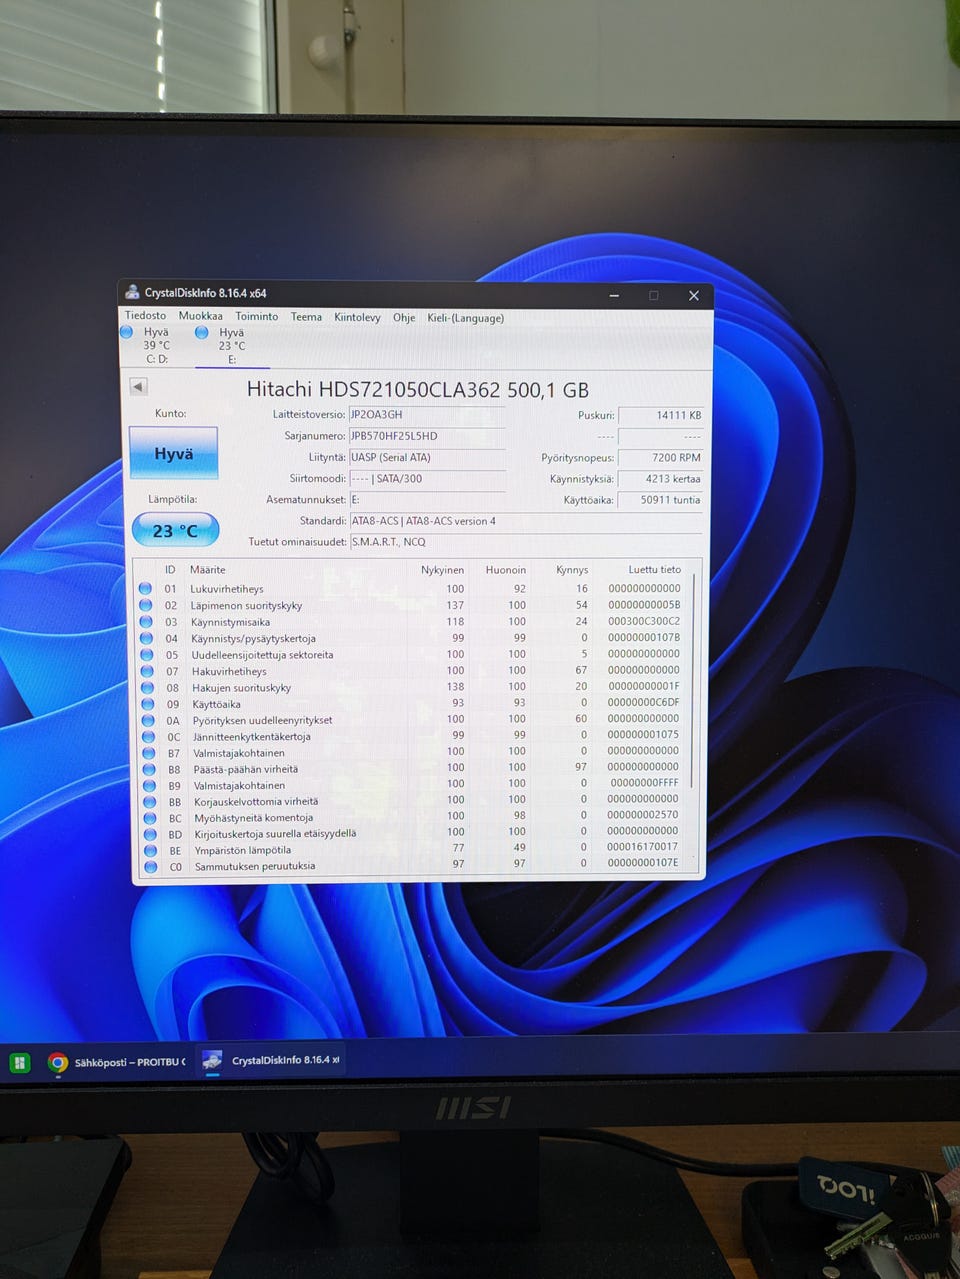The width and height of the screenshot is (960, 1279).
Task: Click the Luettu tieto column header
Action: tap(654, 570)
